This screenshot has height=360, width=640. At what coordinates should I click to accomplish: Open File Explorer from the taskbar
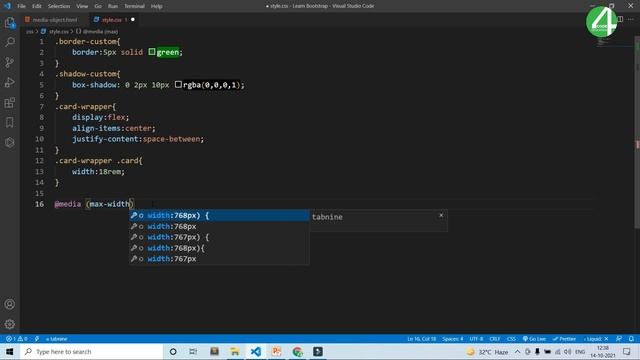234,351
